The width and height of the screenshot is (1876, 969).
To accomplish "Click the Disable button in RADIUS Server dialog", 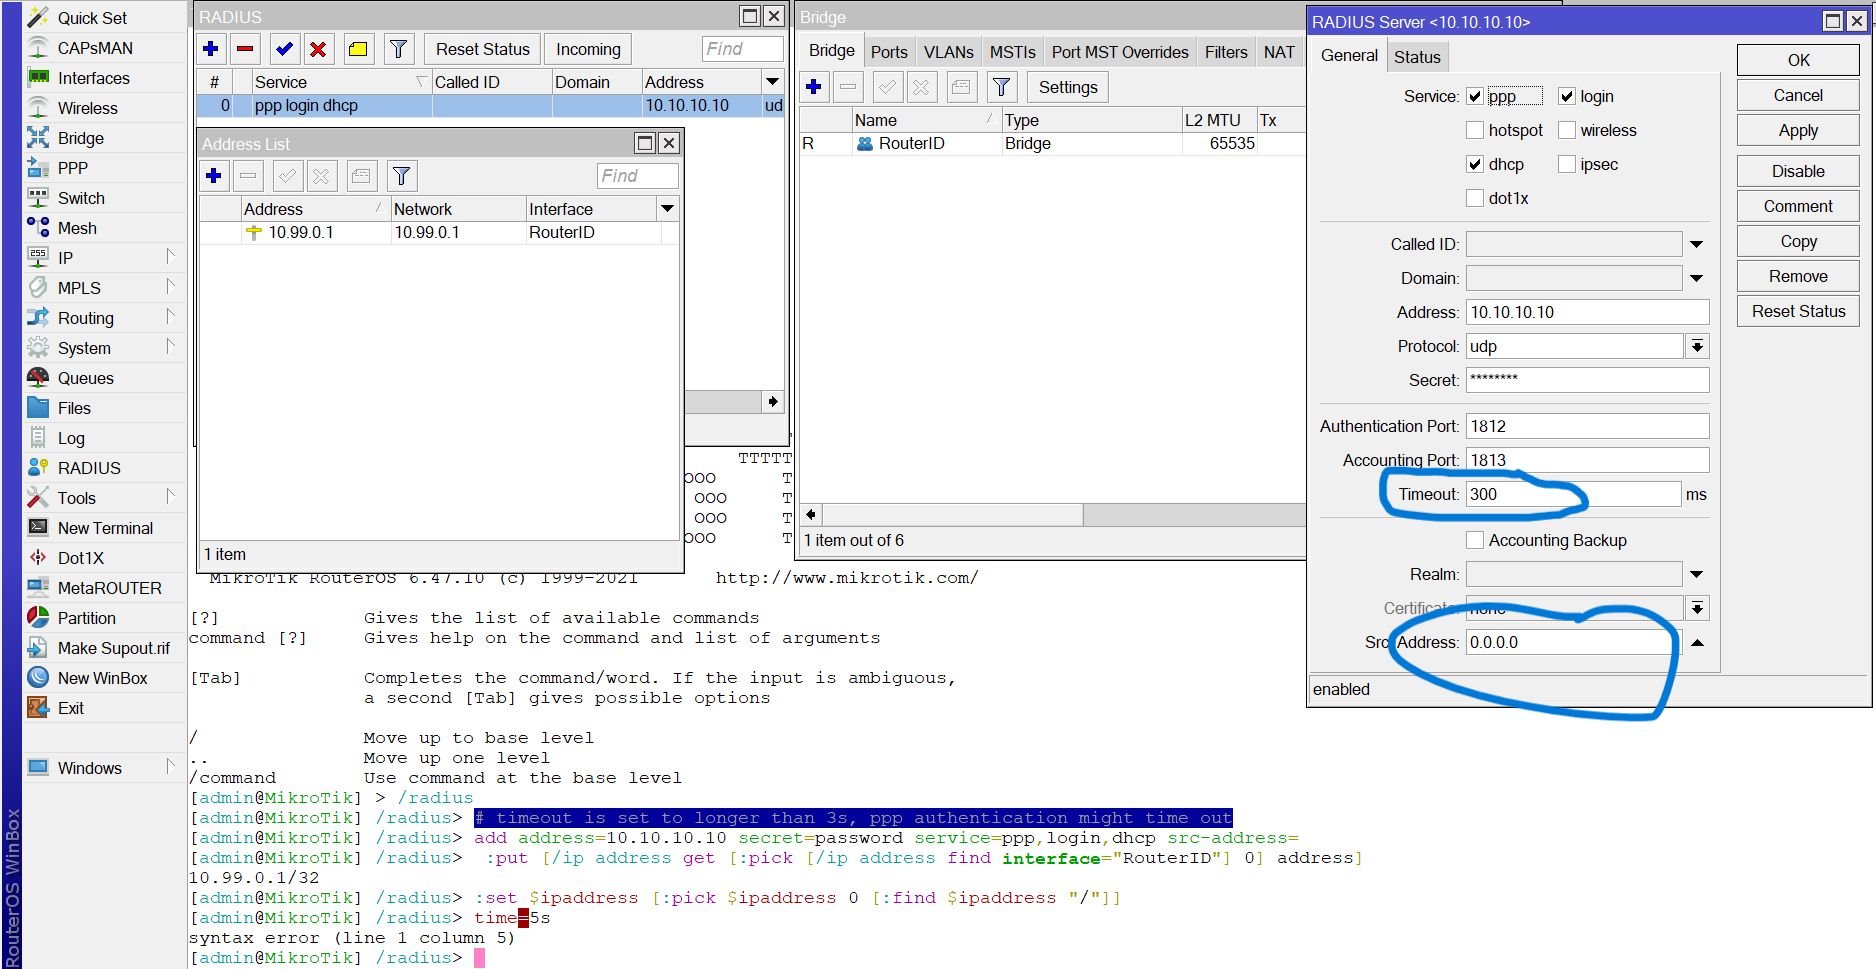I will pos(1798,171).
